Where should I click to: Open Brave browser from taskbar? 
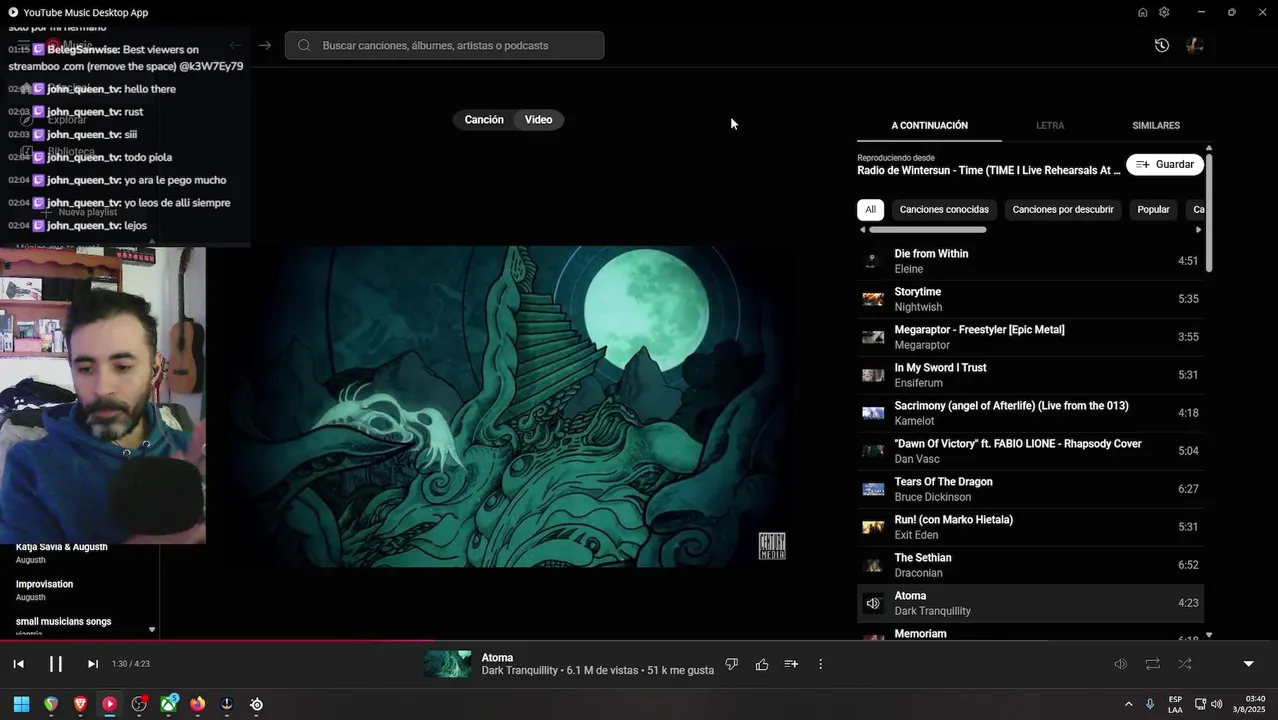(80, 704)
